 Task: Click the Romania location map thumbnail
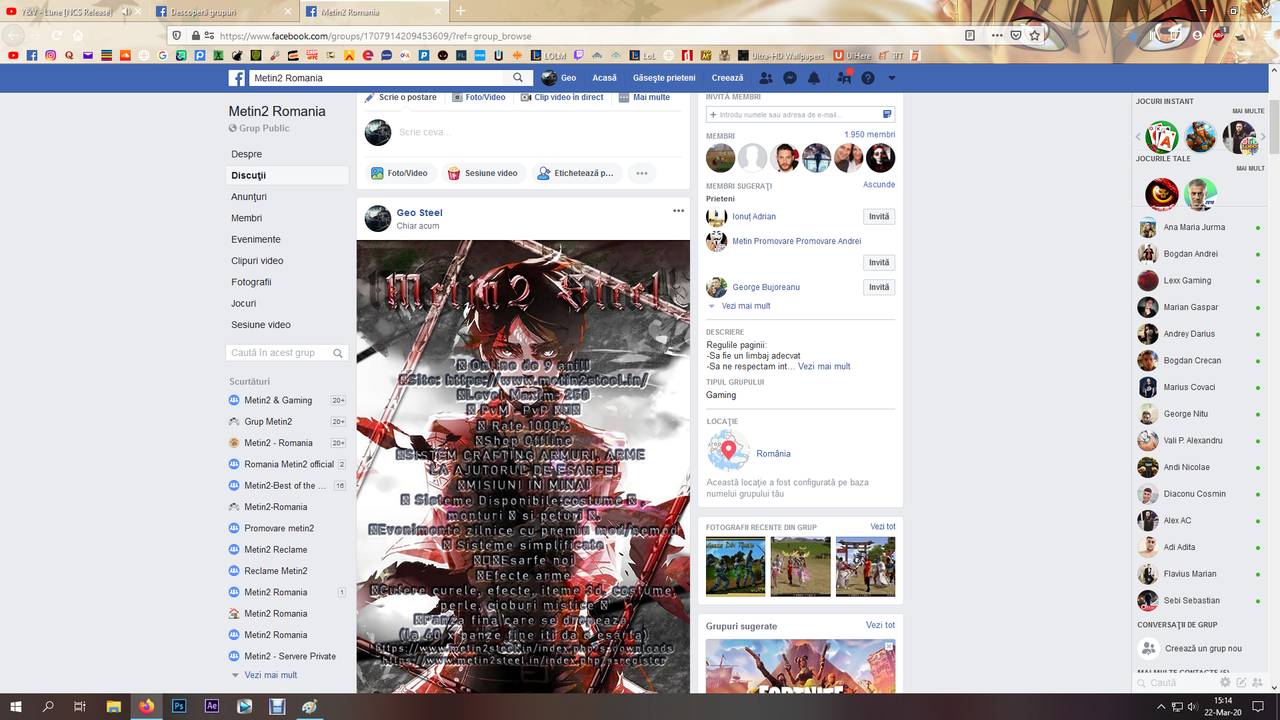click(729, 451)
